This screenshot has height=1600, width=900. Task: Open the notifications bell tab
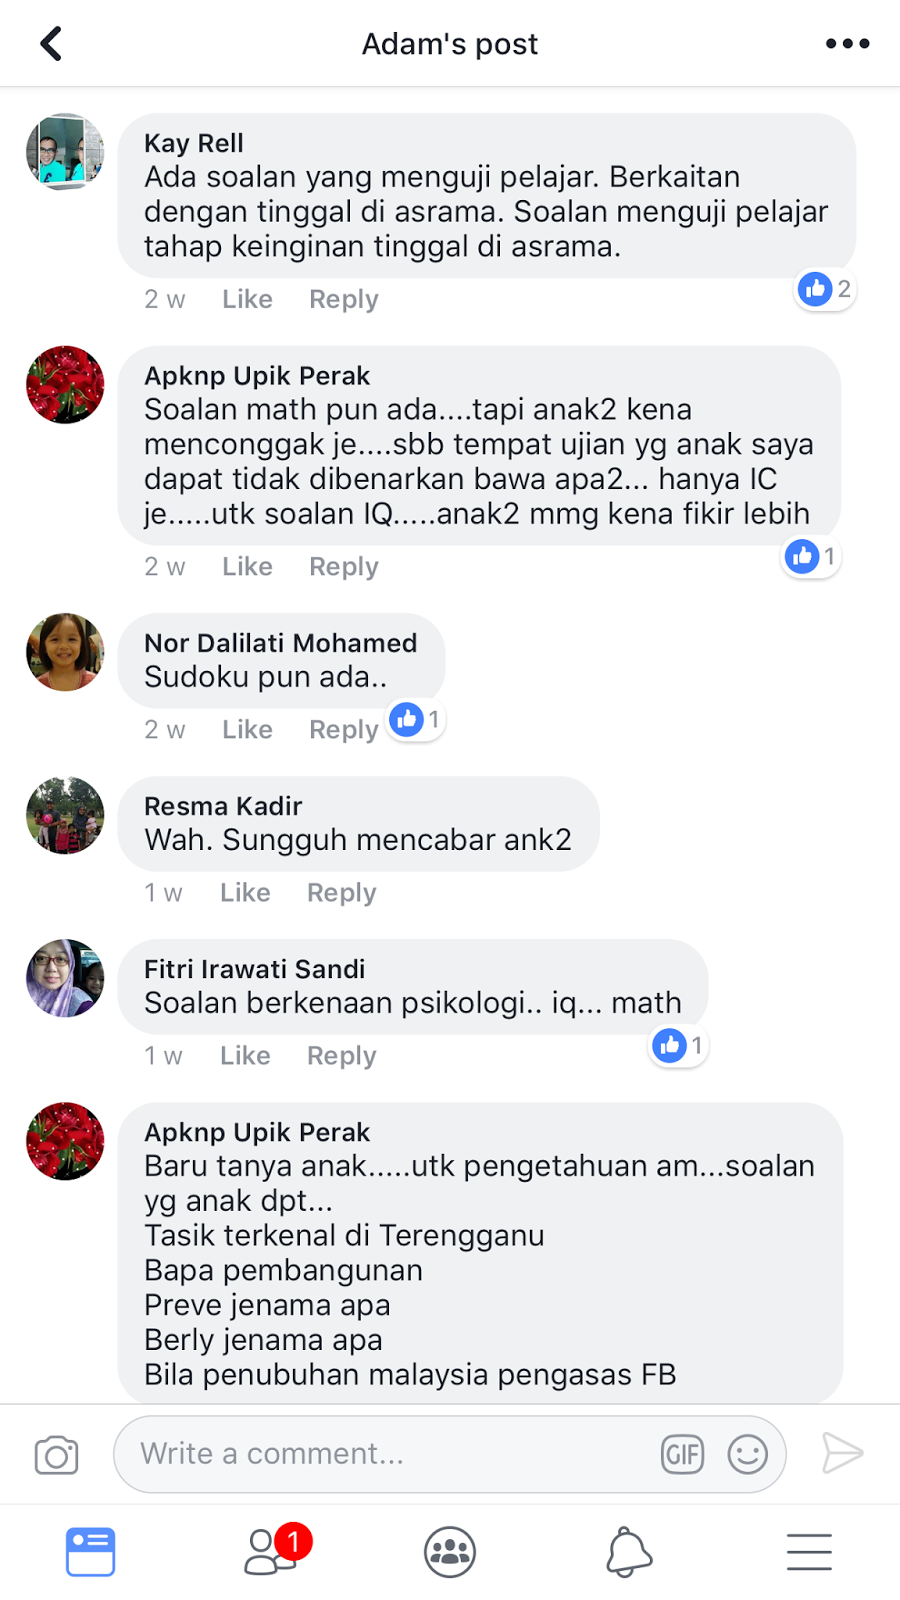(x=629, y=1552)
